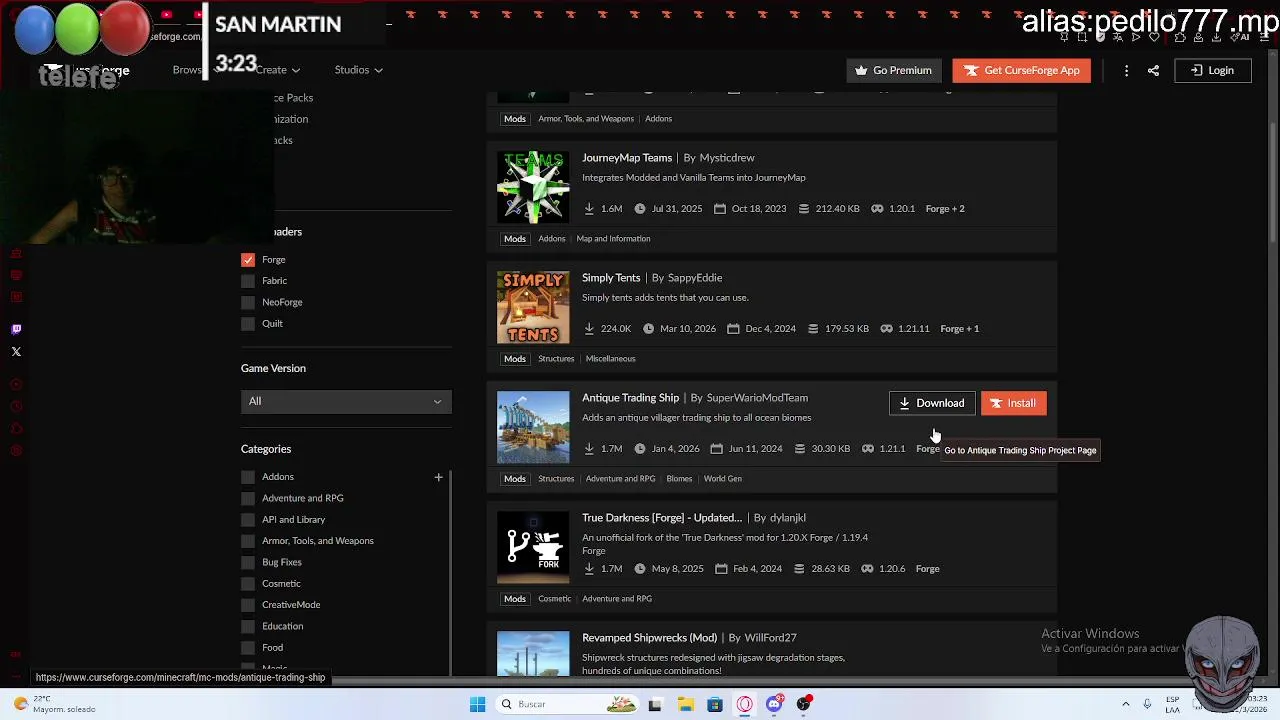Open author dylanjkl's profile
This screenshot has height=720, width=1280.
click(788, 517)
